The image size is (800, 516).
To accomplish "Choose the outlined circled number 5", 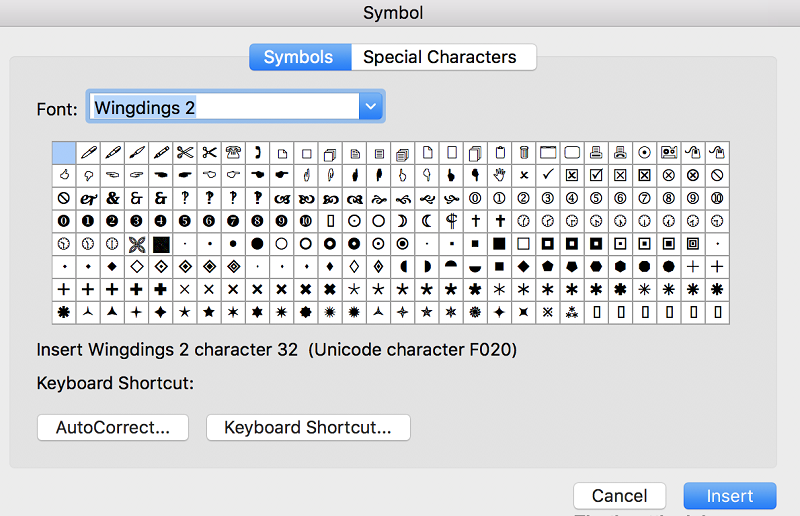I will pos(596,199).
